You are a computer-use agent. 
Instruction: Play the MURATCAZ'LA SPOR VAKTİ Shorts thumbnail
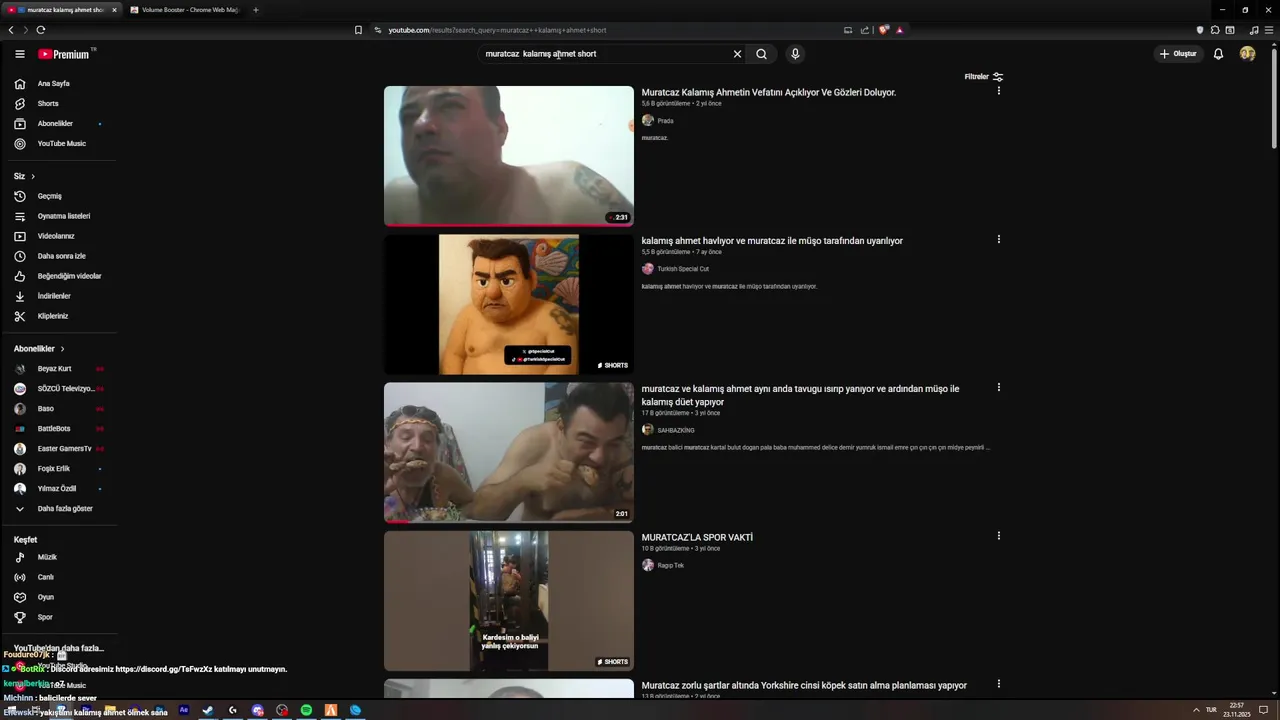509,601
